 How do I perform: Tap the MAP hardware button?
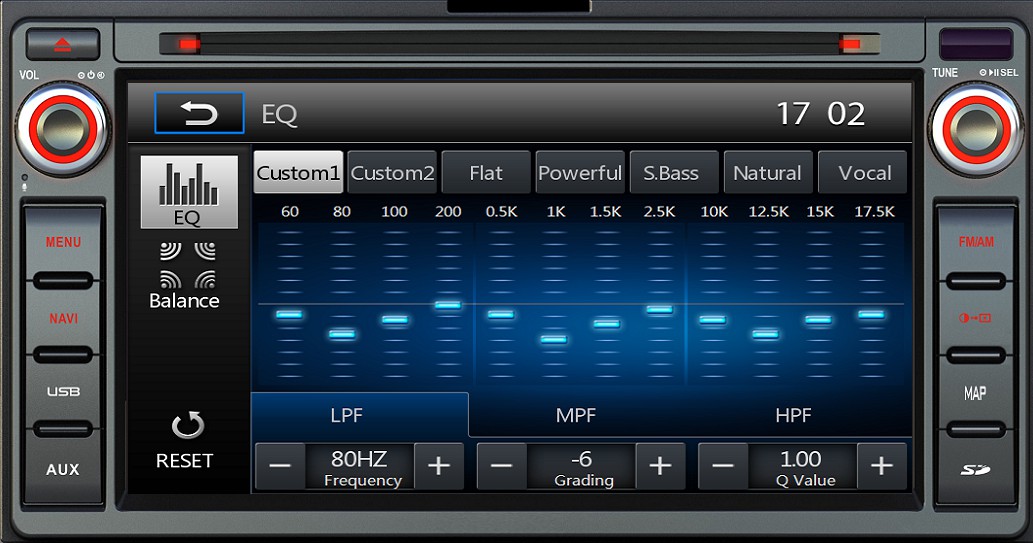click(976, 393)
